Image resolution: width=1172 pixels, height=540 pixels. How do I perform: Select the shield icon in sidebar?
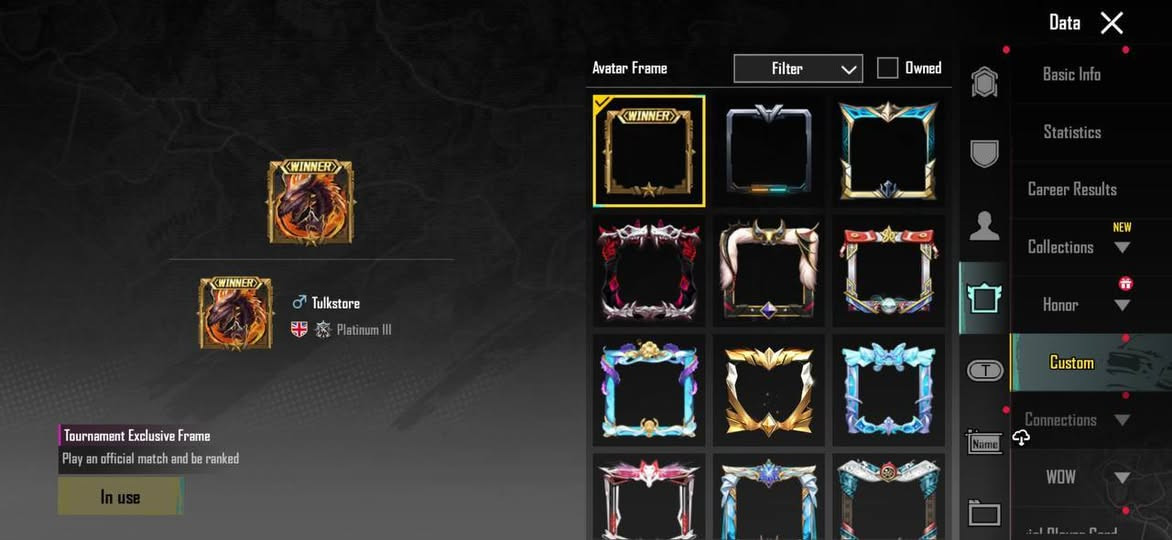(x=984, y=153)
